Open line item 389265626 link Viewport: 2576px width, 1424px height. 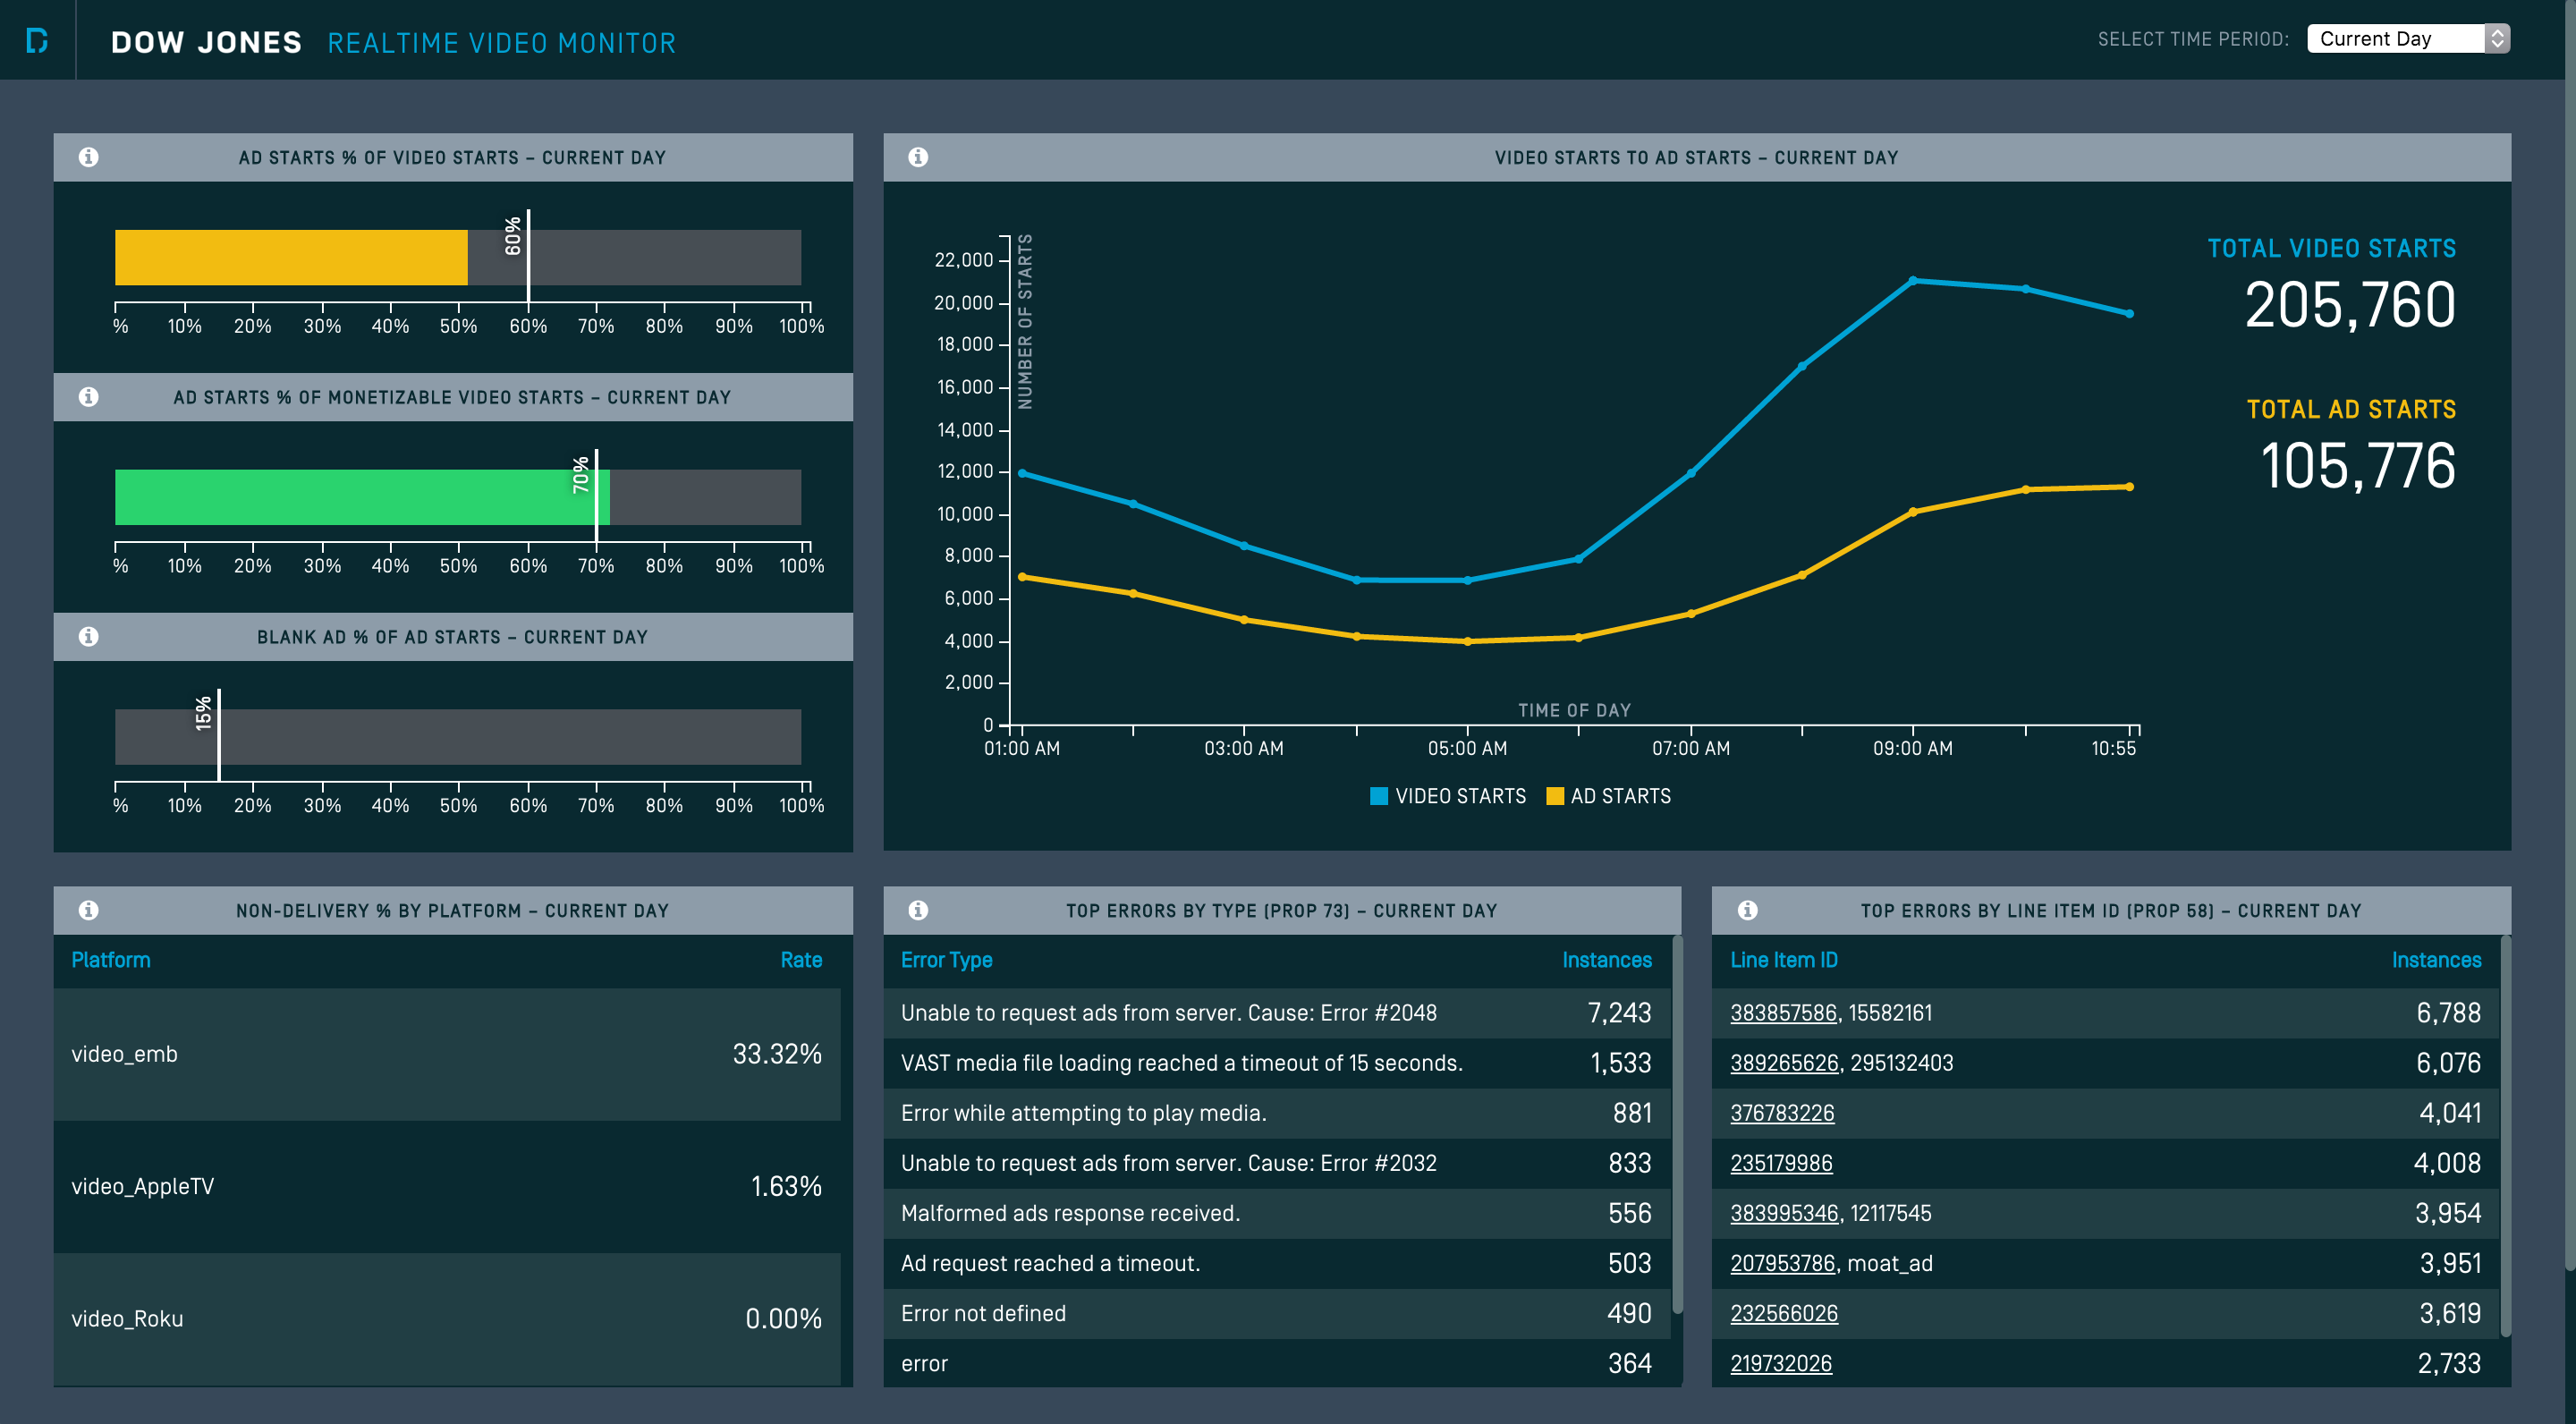click(x=1784, y=1063)
